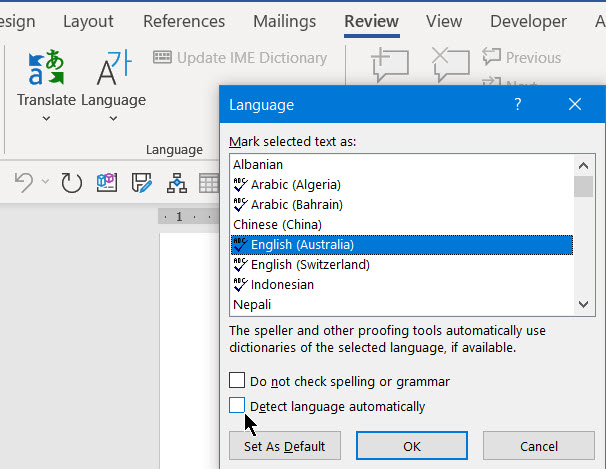Viewport: 606px width, 469px height.
Task: Open the Undo history dropdown arrow
Action: click(x=45, y=181)
